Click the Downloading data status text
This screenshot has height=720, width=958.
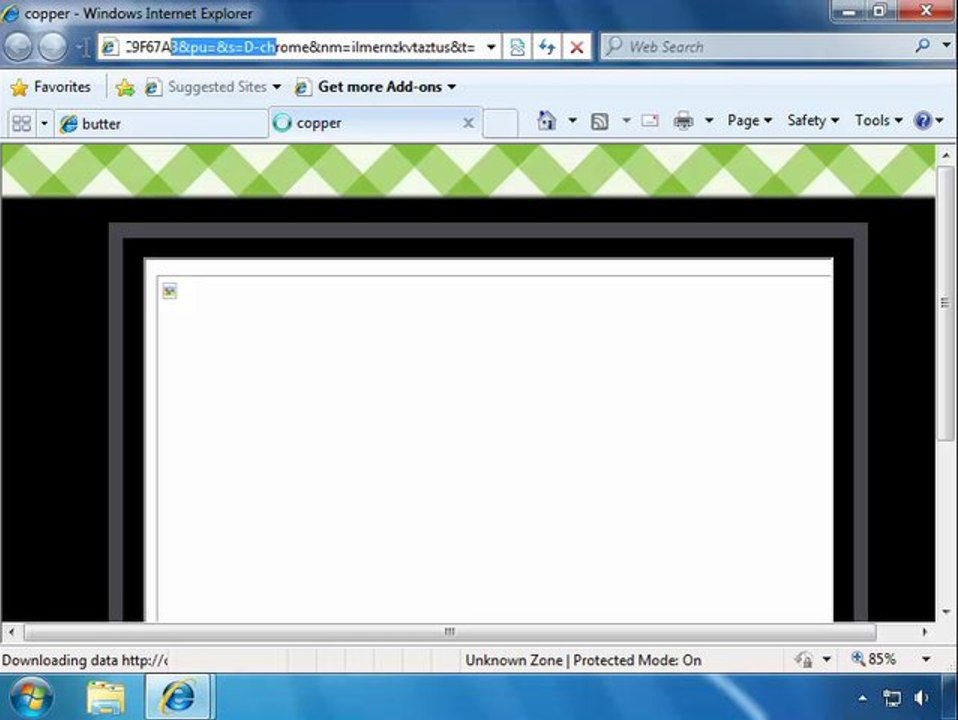[x=84, y=660]
